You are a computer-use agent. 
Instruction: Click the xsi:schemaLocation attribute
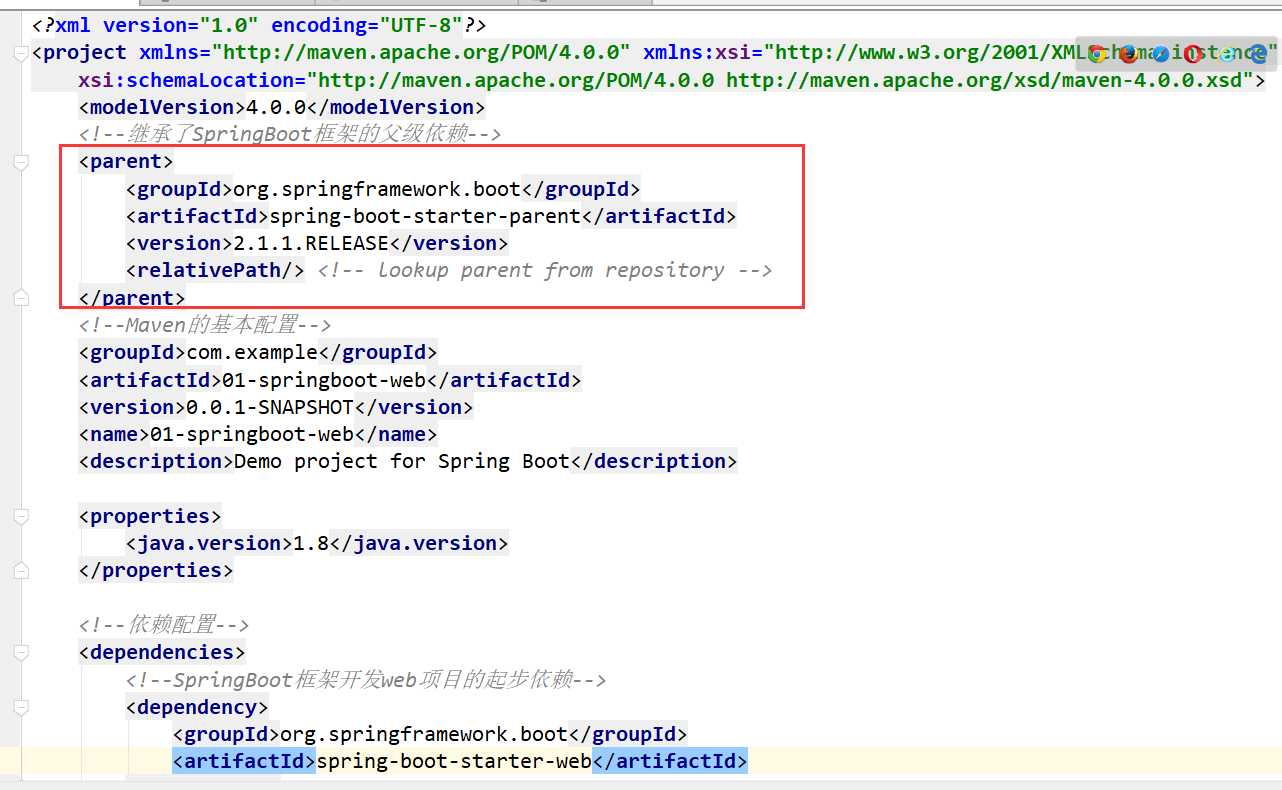[x=672, y=80]
